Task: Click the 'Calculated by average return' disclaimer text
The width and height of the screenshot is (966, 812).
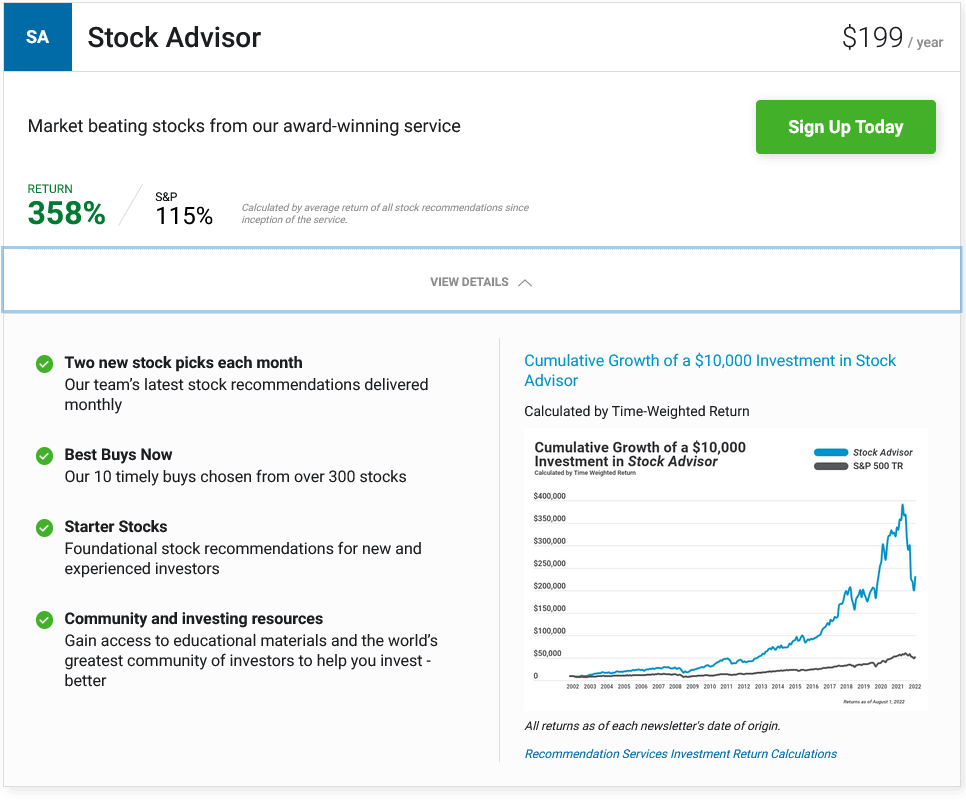Action: [385, 213]
